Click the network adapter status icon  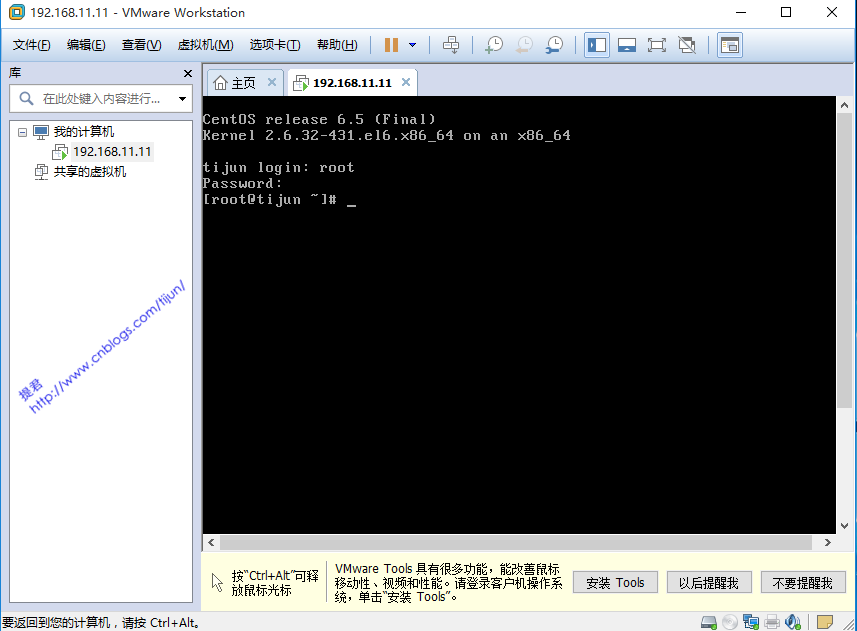click(x=751, y=622)
